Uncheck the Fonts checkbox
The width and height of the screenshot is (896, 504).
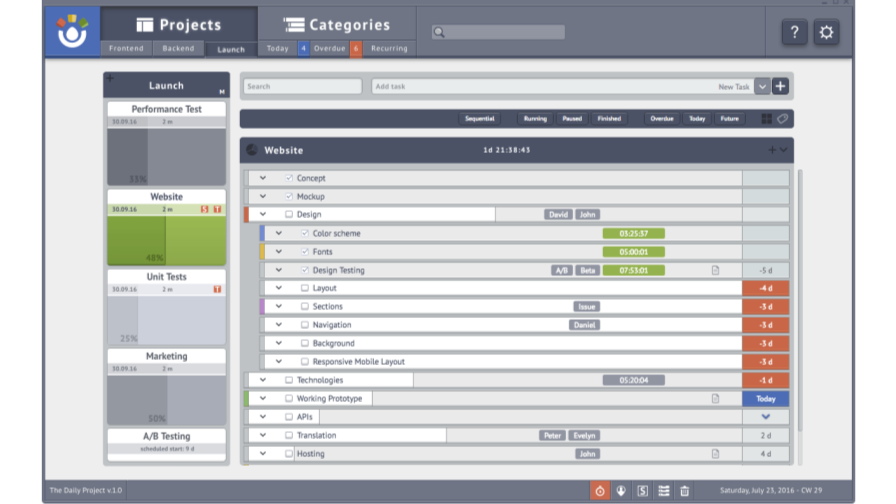tap(305, 251)
